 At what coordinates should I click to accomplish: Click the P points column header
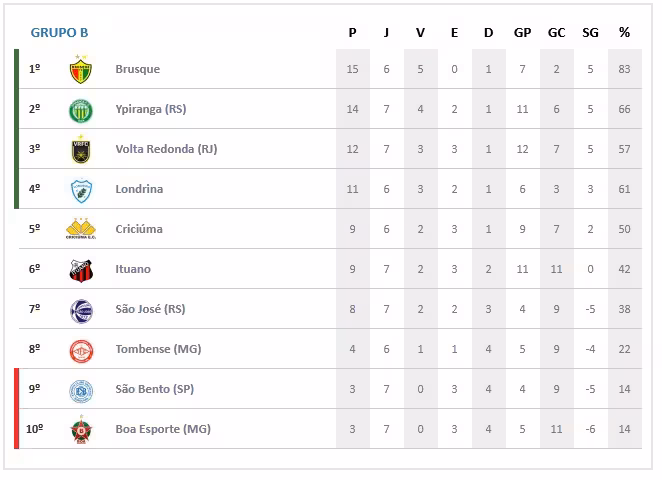pos(352,33)
